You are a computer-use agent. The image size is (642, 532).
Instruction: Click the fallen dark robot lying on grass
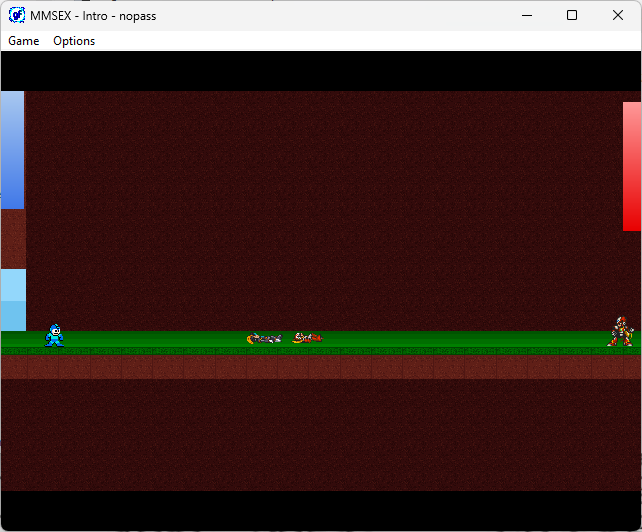point(264,338)
